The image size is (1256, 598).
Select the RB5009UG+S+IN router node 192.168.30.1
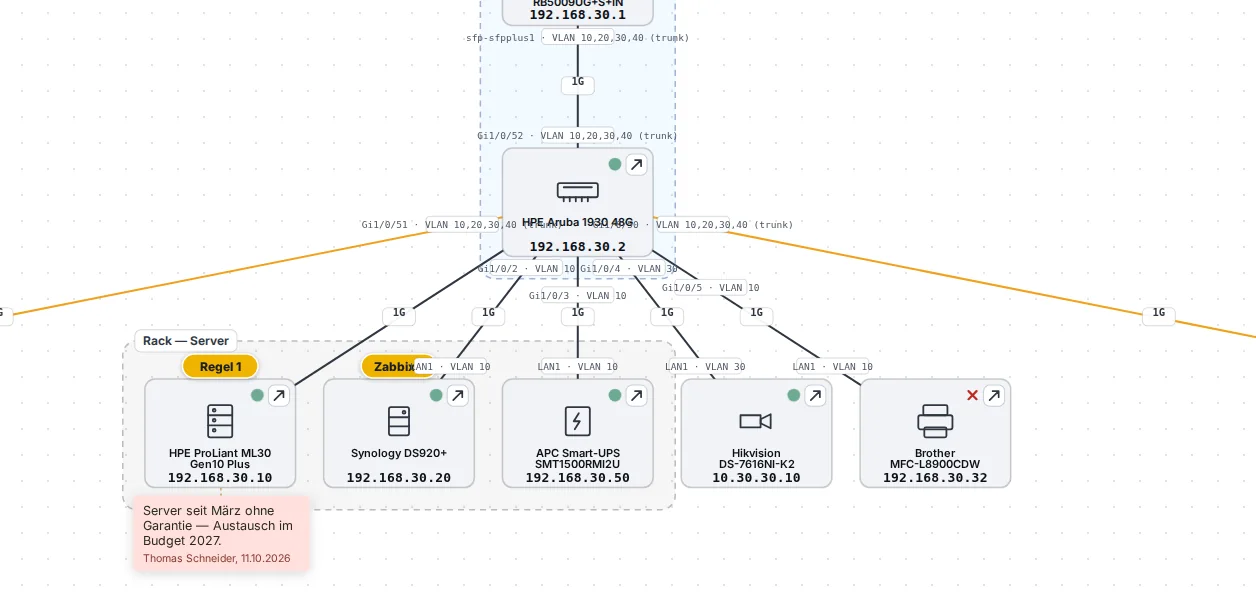click(578, 12)
